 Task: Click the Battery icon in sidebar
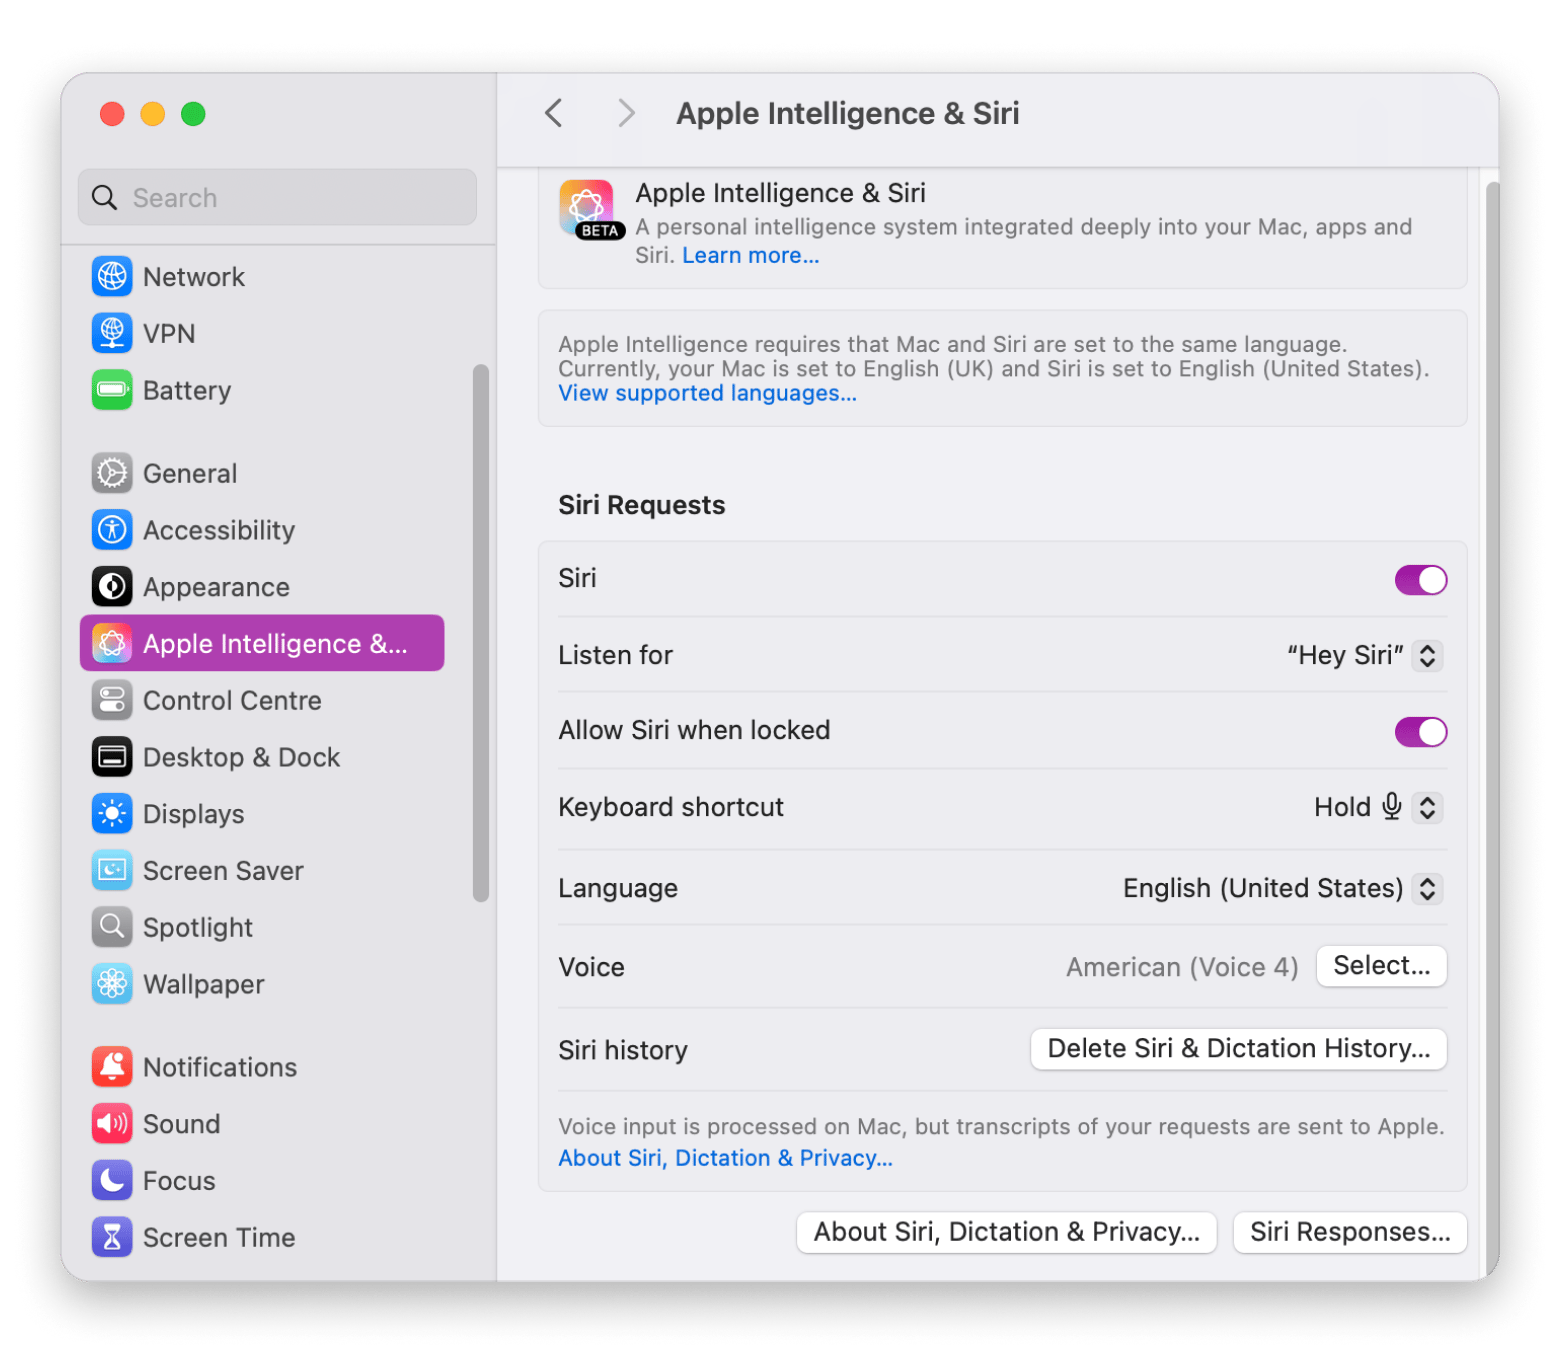pyautogui.click(x=112, y=390)
